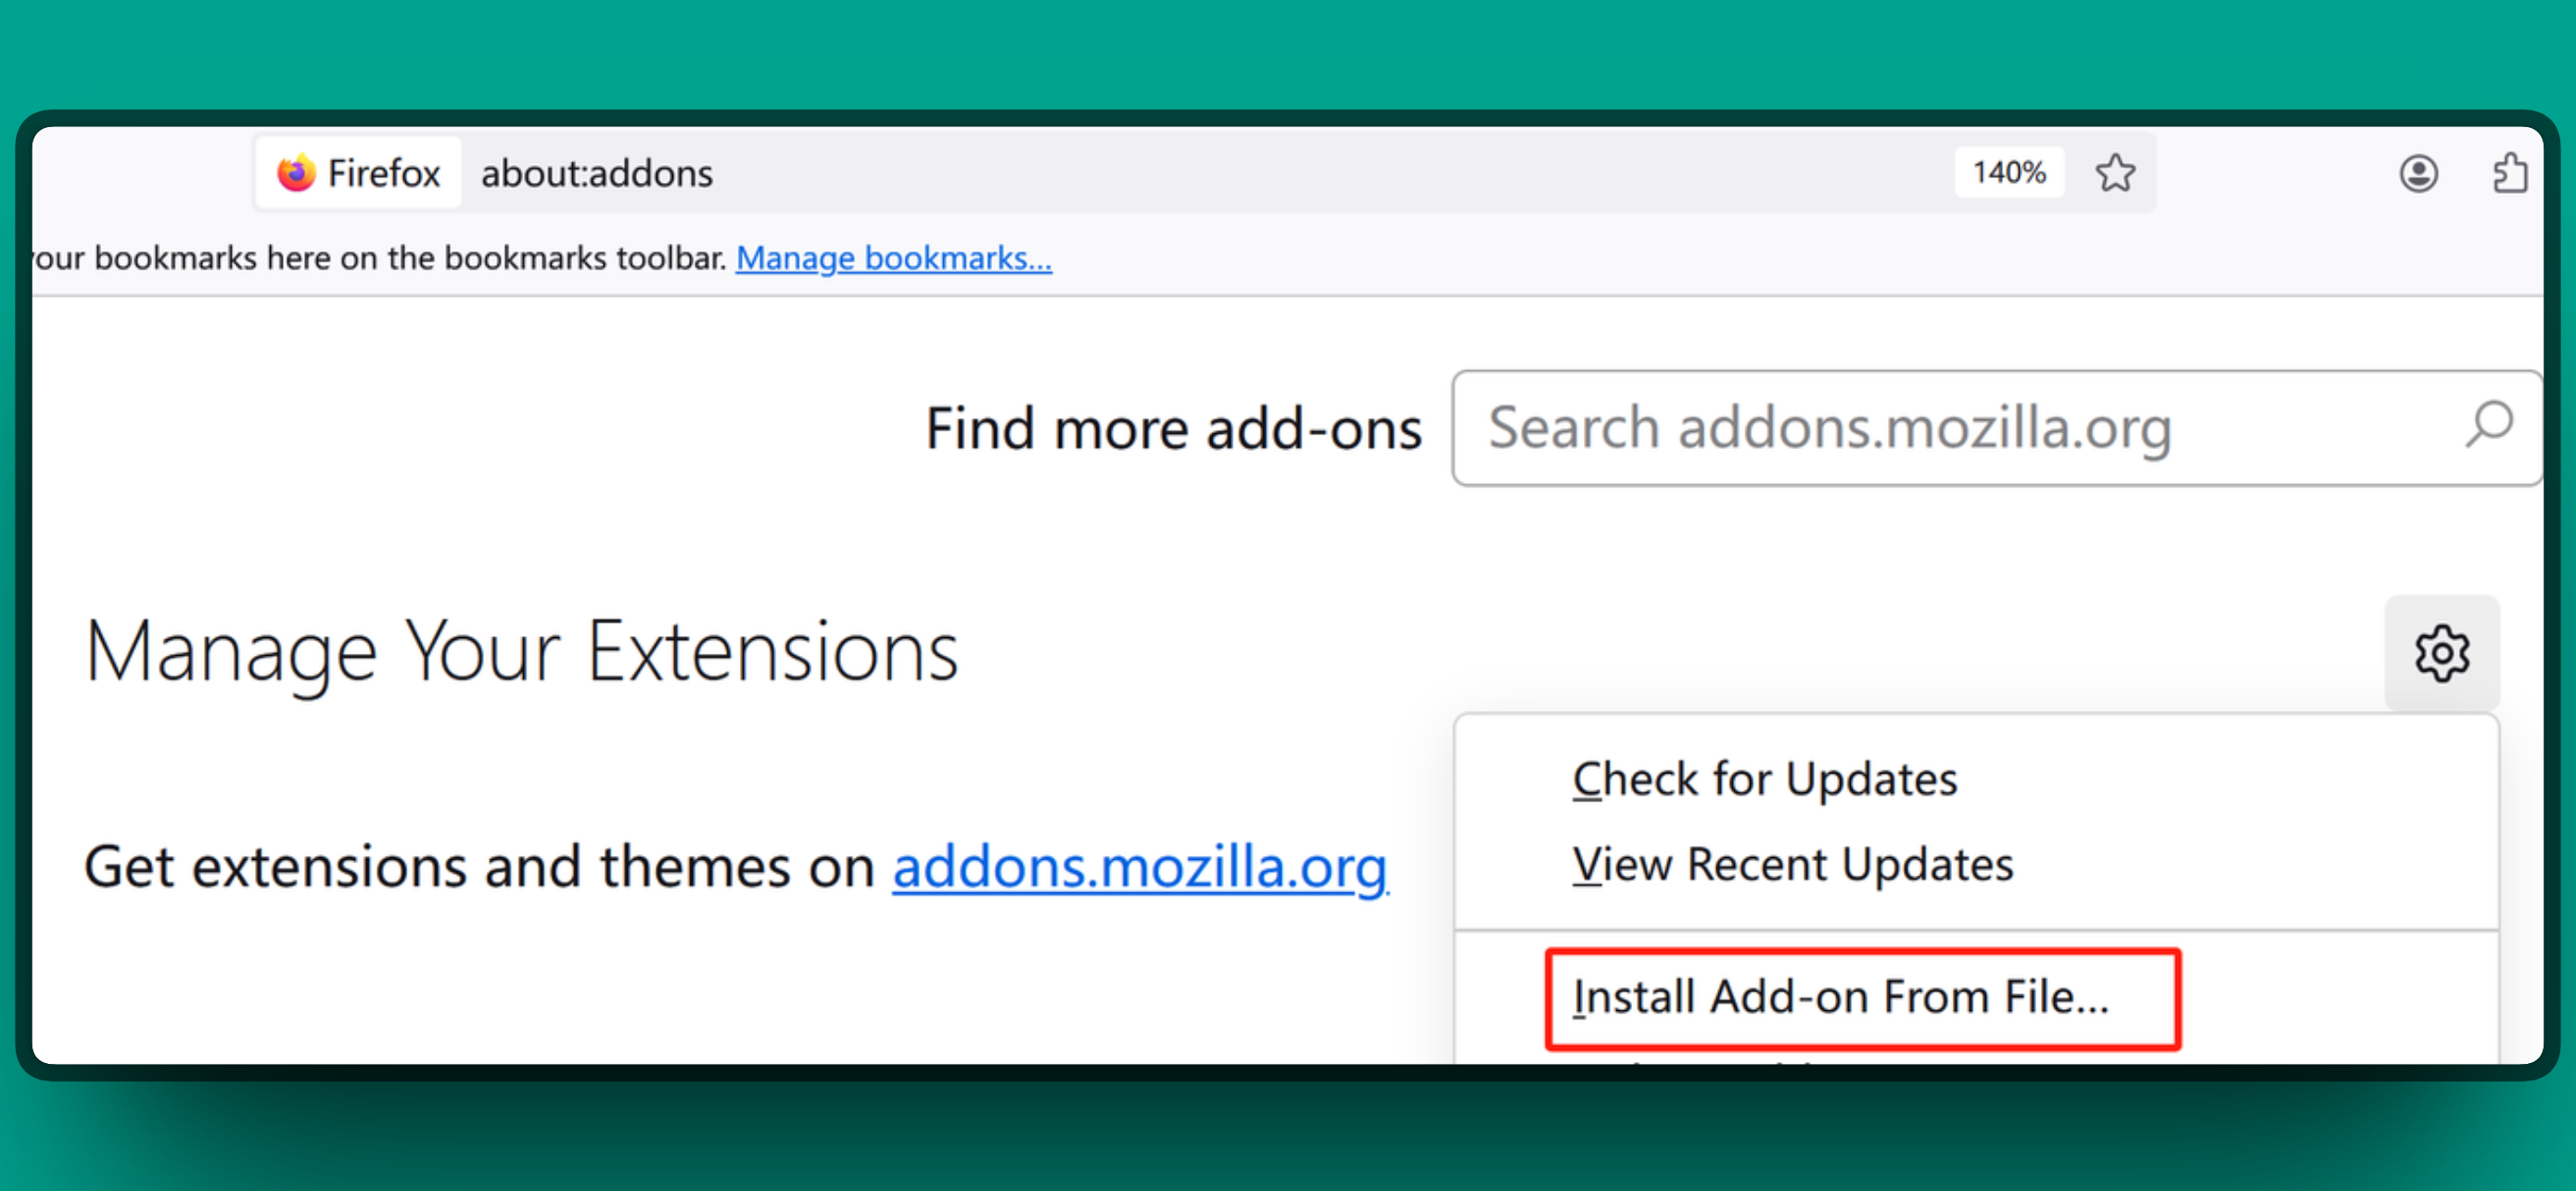Viewport: 2576px width, 1191px height.
Task: Click empty space in the address bar
Action: [x=1300, y=173]
